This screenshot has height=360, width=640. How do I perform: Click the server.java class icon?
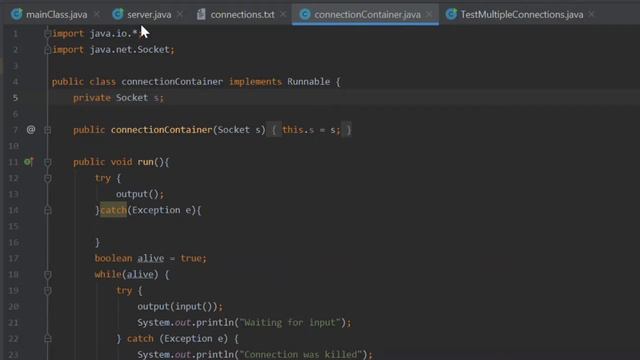118,14
